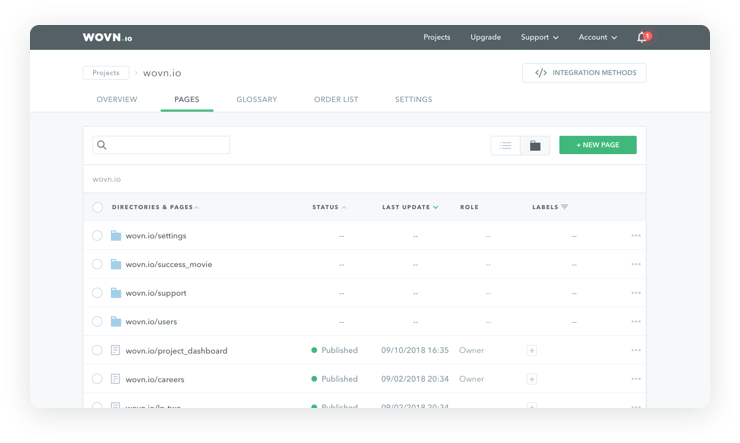Select the wovn.io/users row checkbox
This screenshot has width=740, height=443.
97,322
